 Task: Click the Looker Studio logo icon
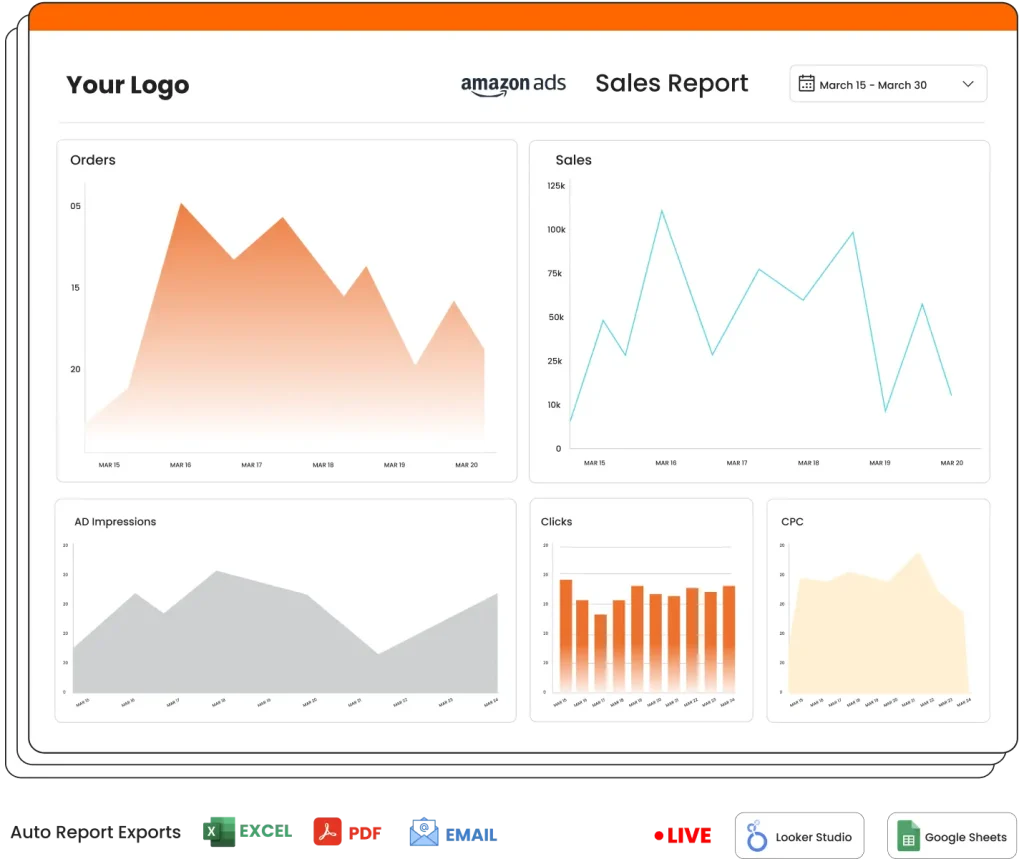click(759, 837)
